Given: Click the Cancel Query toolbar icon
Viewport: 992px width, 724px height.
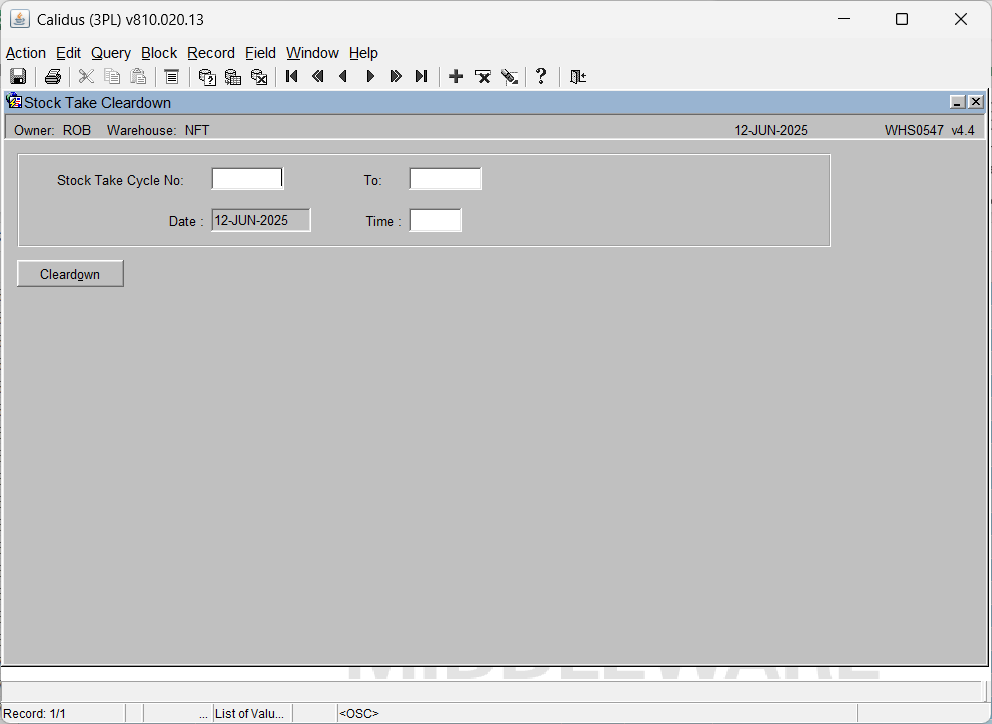Looking at the screenshot, I should point(259,77).
